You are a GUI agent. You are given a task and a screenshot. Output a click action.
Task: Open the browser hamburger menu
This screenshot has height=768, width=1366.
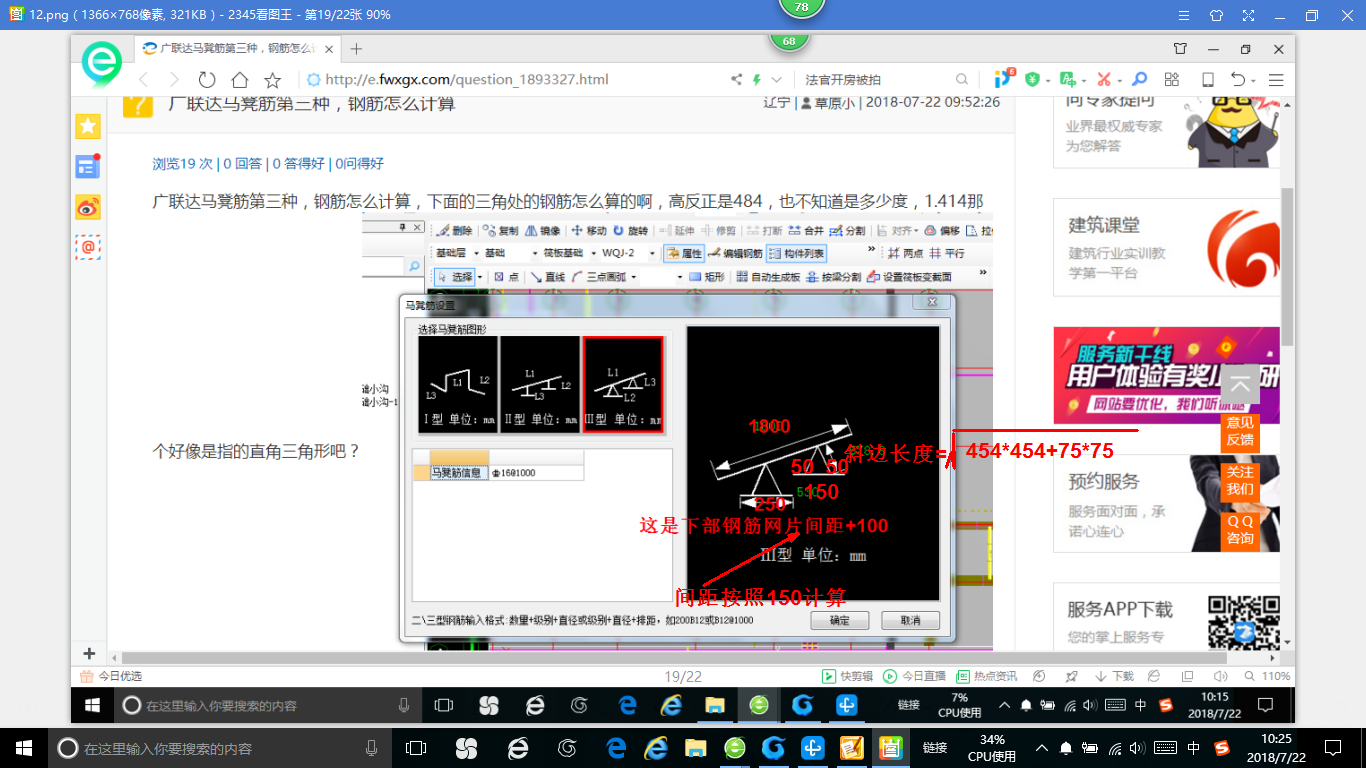pyautogui.click(x=1276, y=80)
